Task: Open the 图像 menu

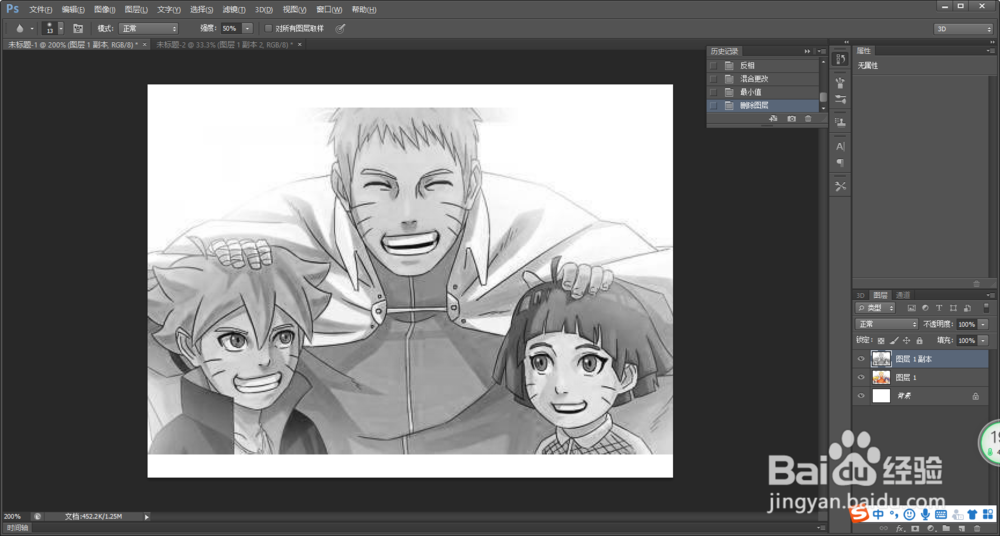Action: click(x=105, y=10)
